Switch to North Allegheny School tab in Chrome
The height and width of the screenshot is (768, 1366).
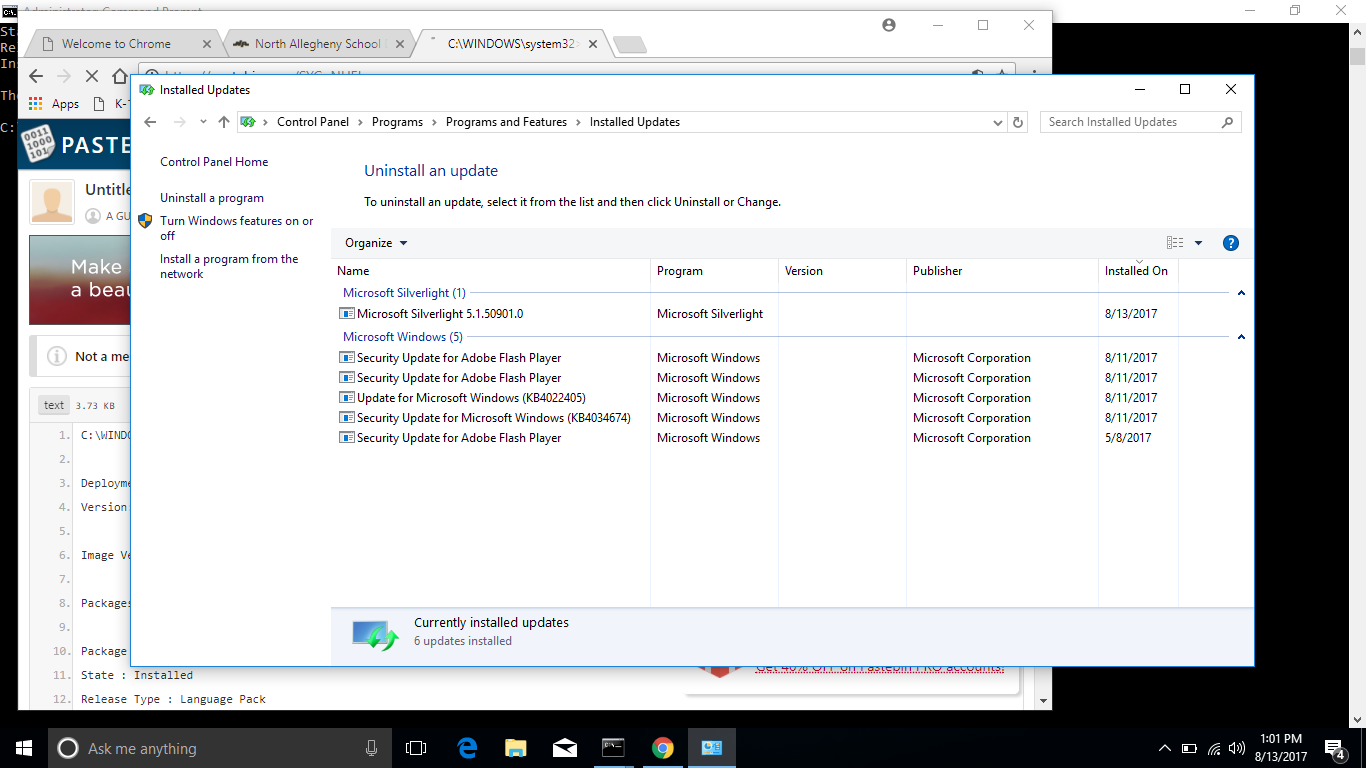(317, 44)
